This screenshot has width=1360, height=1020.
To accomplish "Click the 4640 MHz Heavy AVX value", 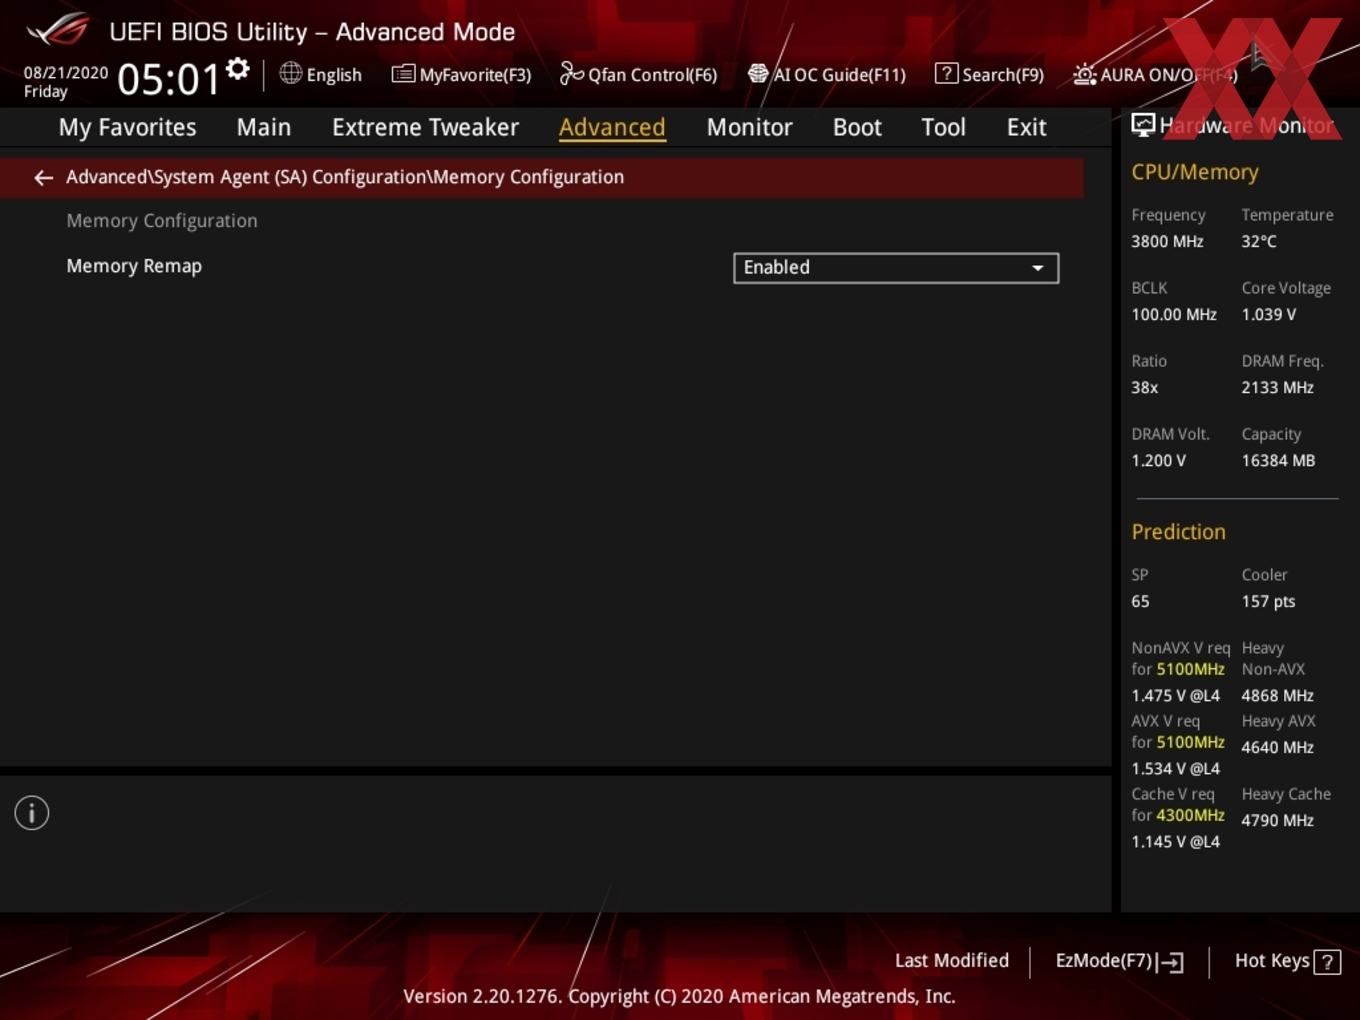I will (1278, 747).
